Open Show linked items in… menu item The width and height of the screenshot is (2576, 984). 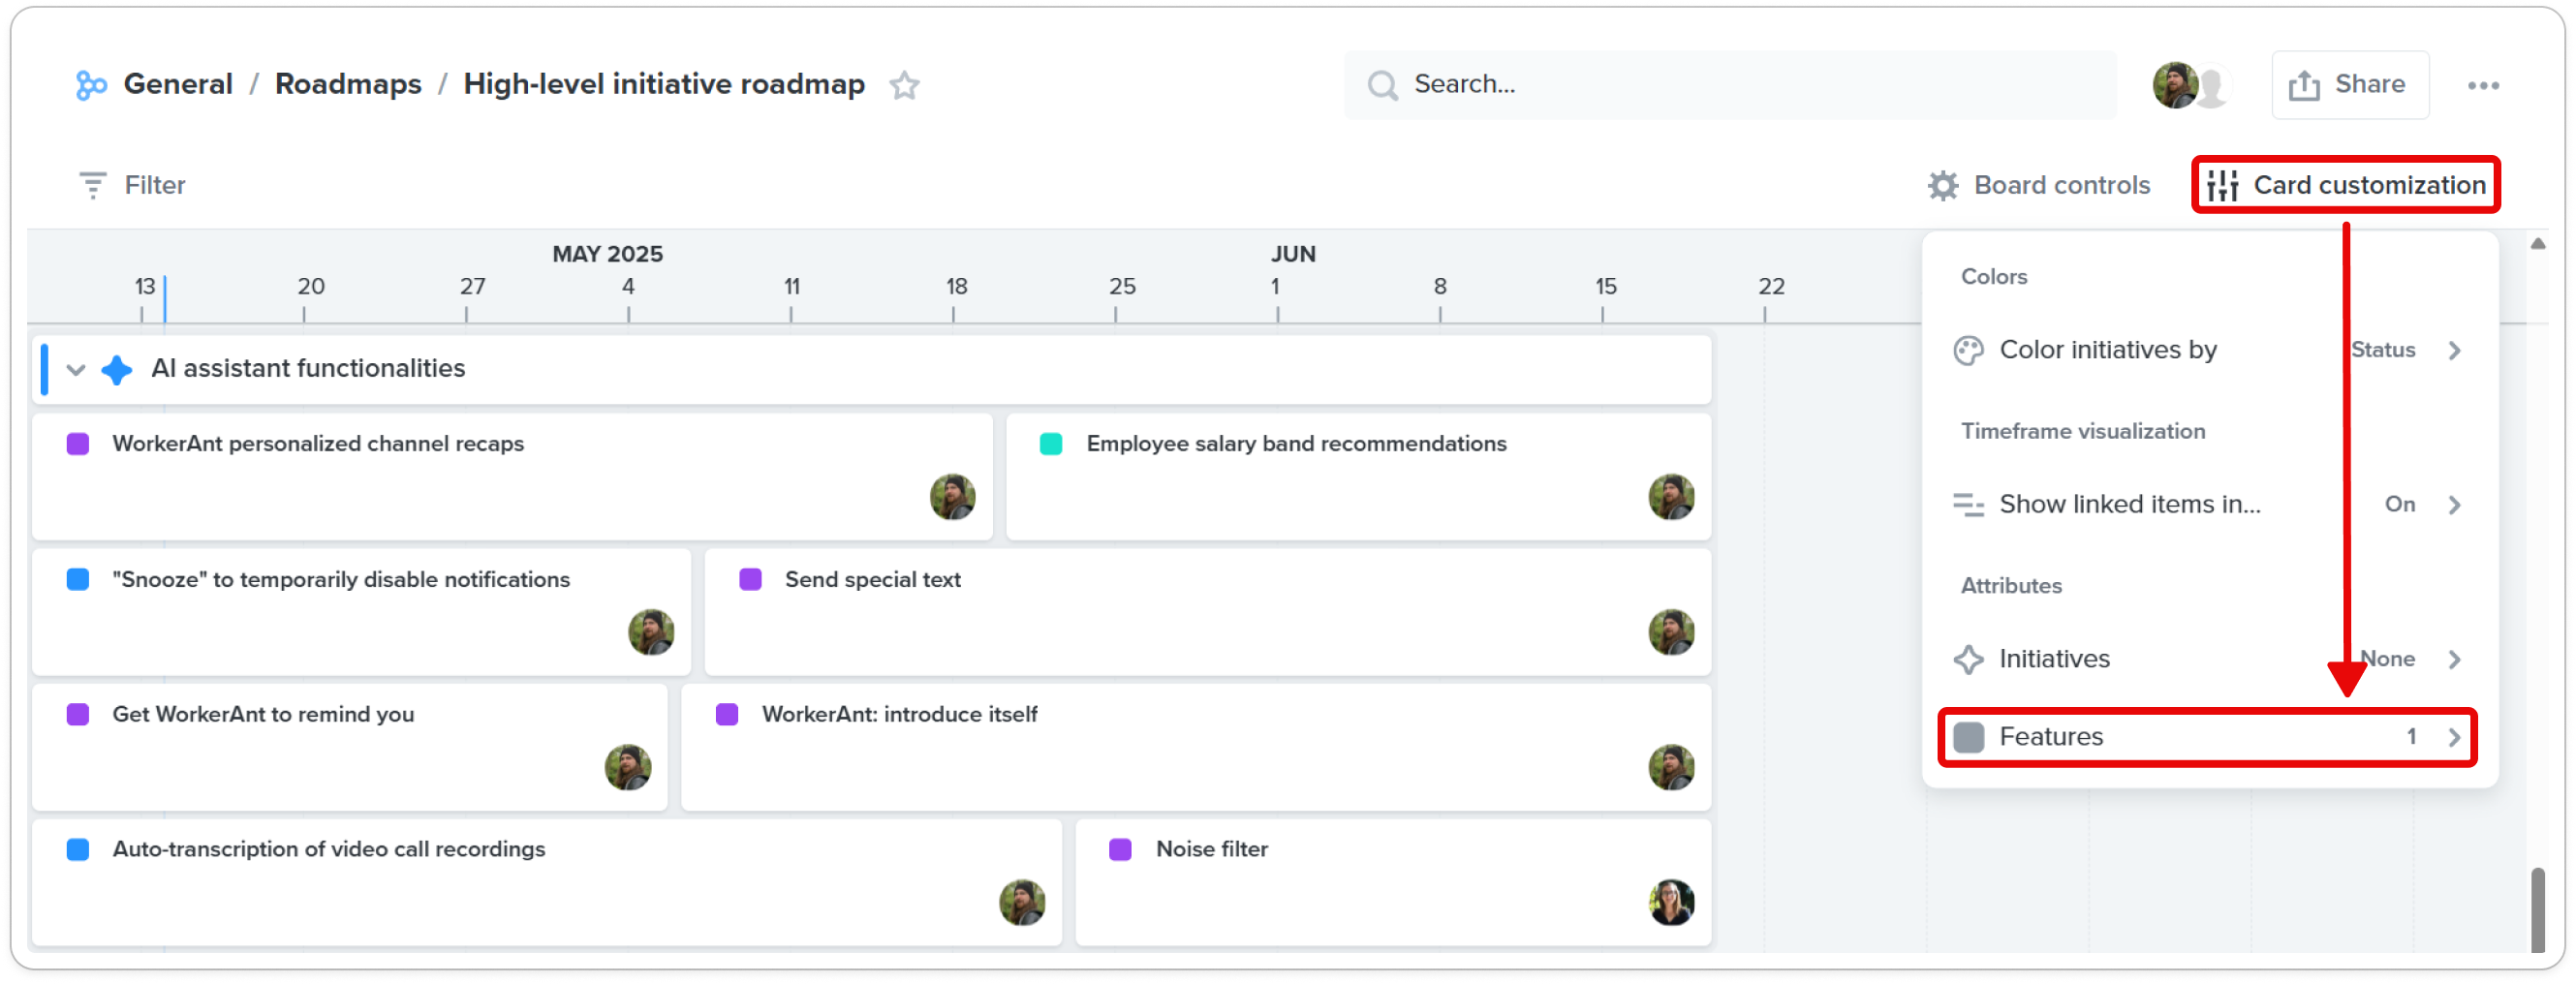point(2209,505)
